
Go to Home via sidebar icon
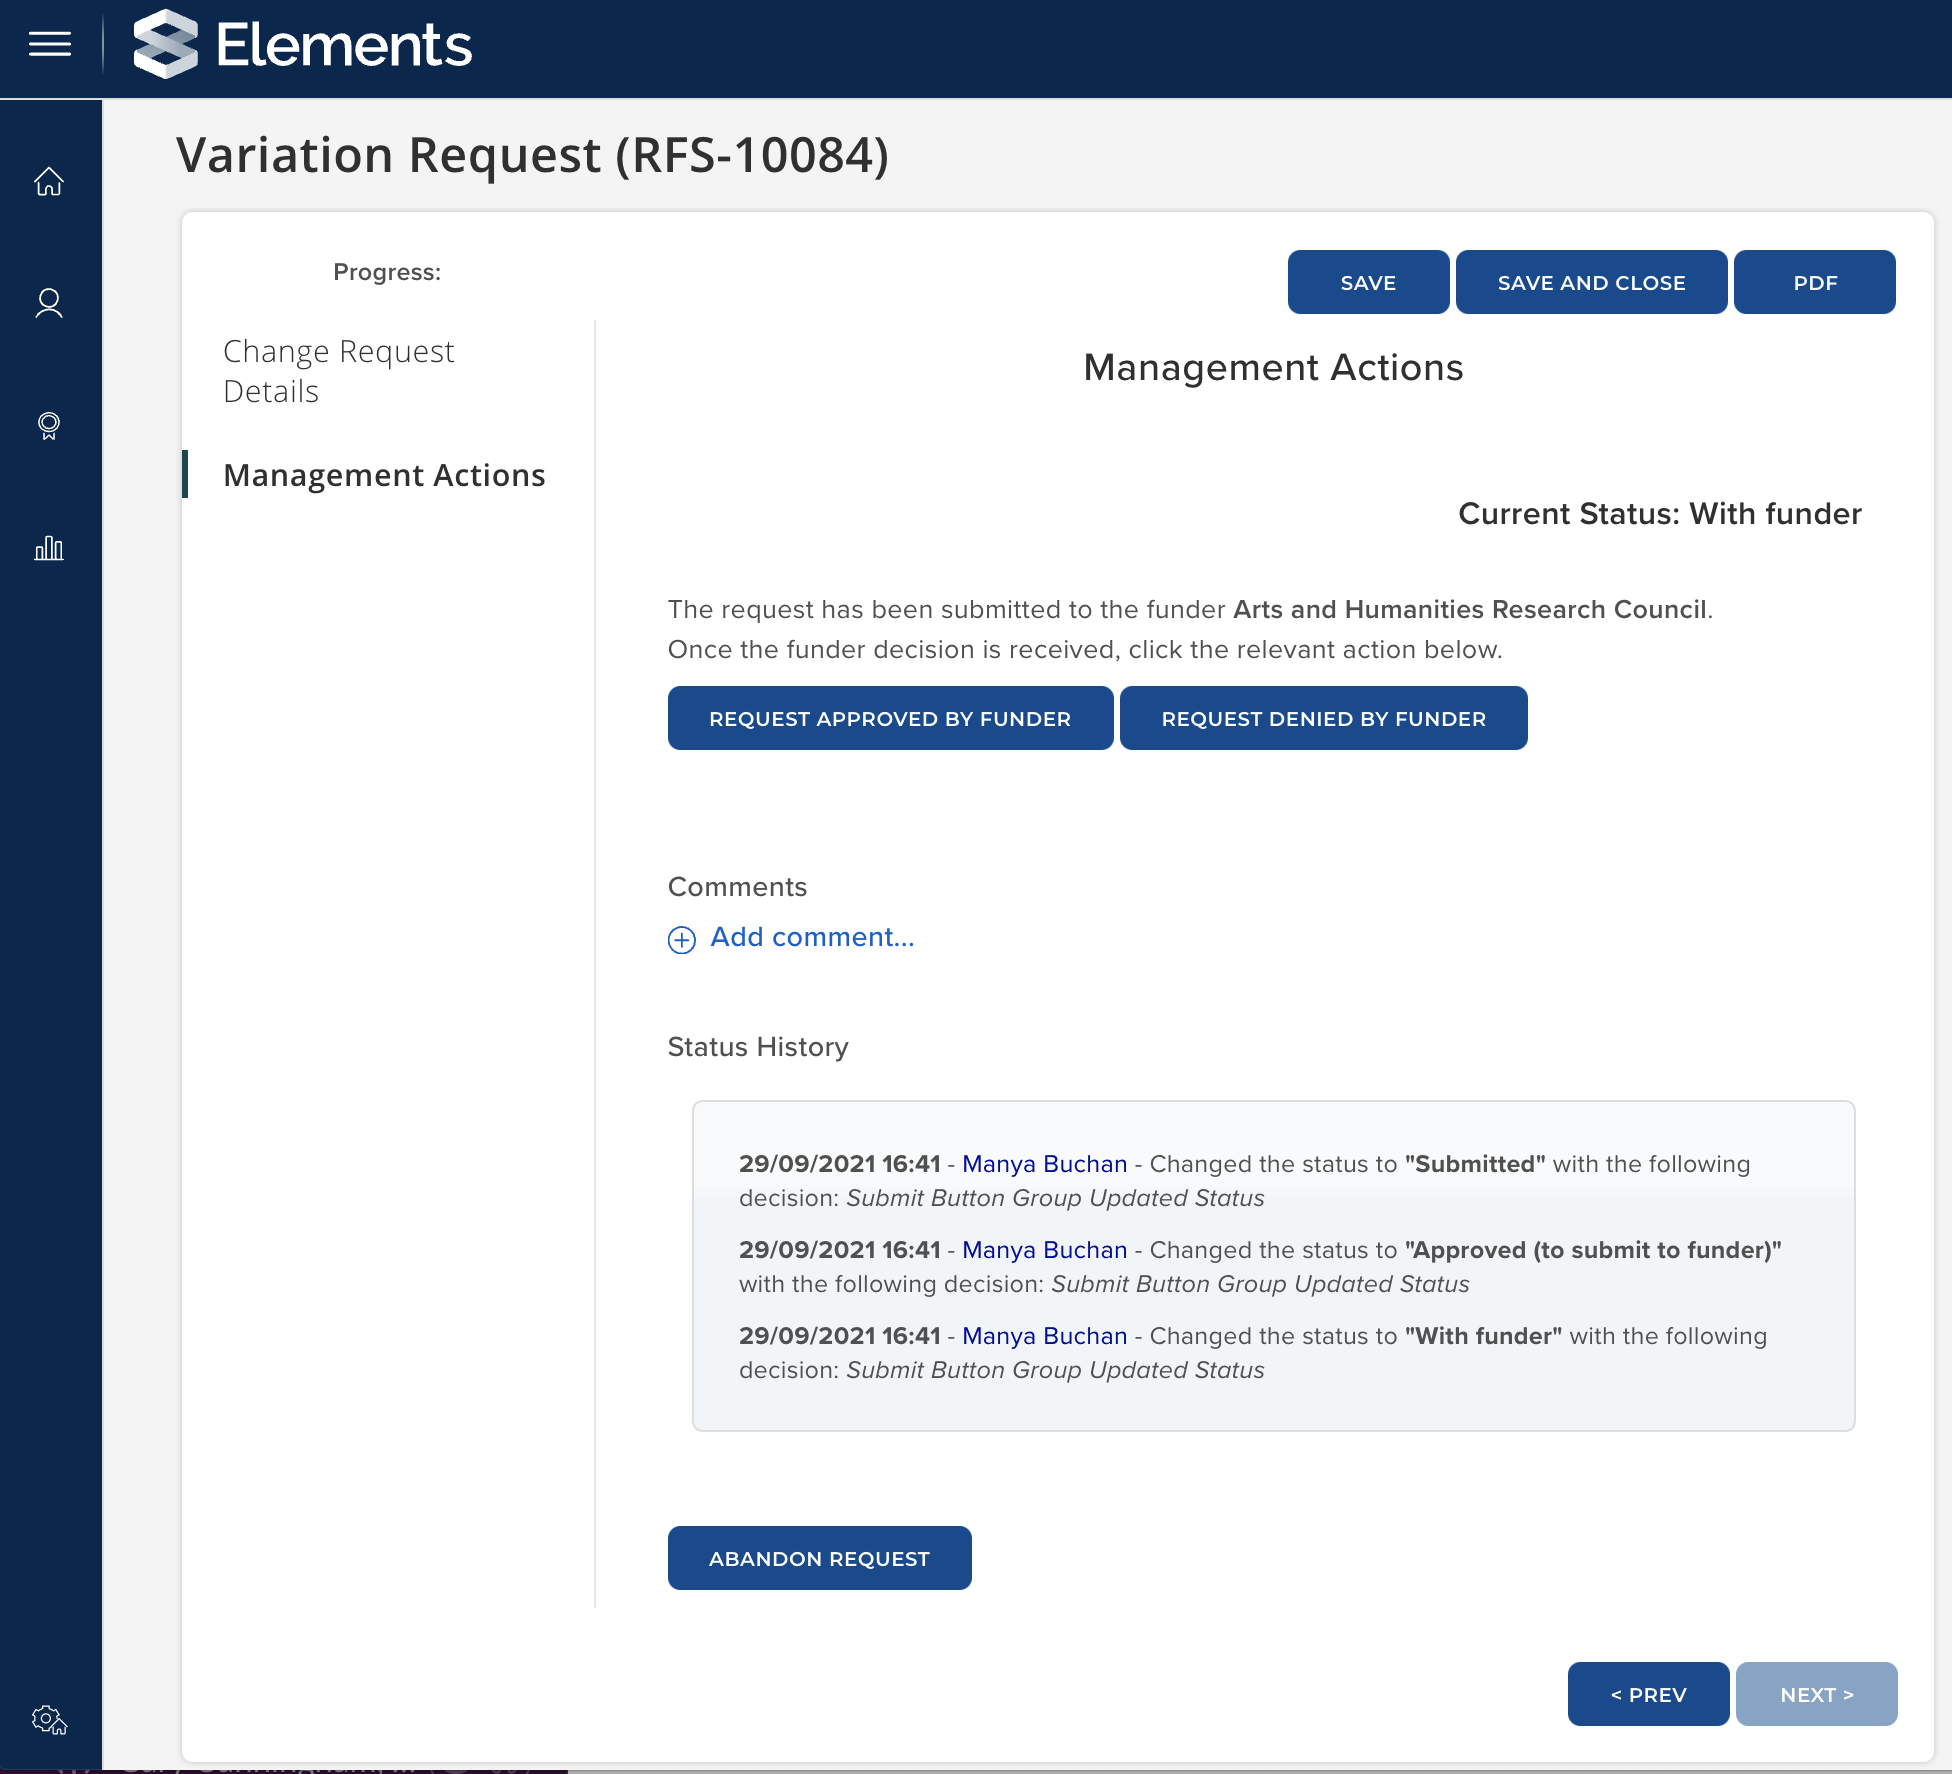click(49, 181)
